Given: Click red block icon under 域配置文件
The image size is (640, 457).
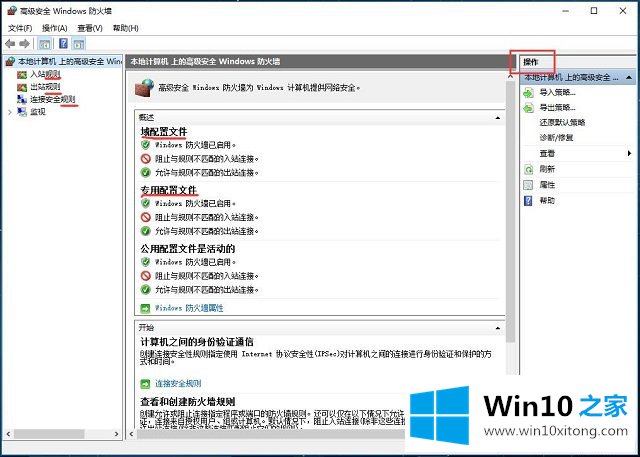Looking at the screenshot, I should pyautogui.click(x=146, y=159).
